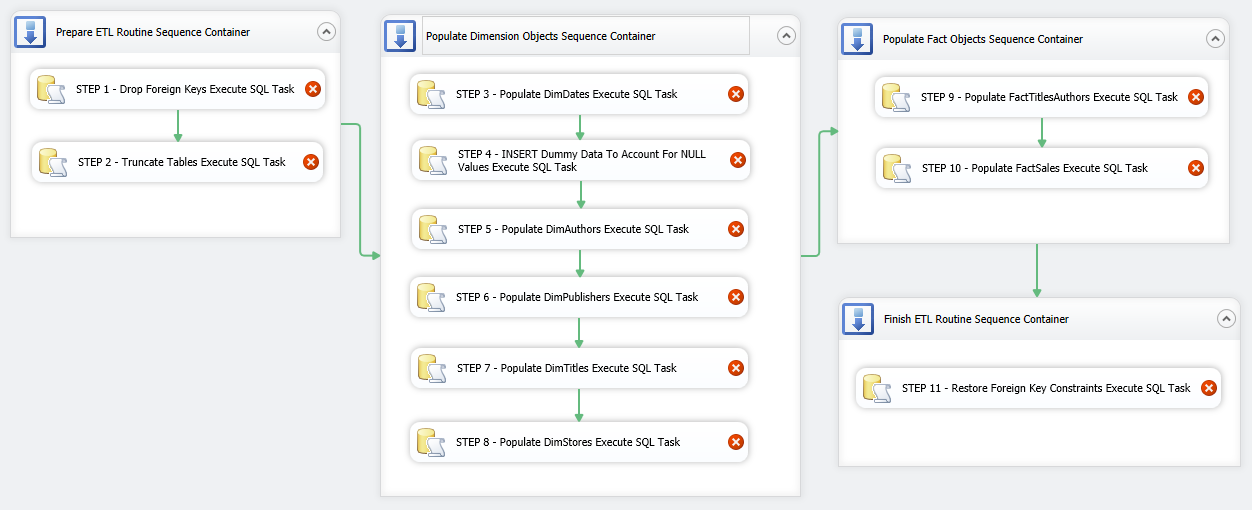
Task: Select the Populate Fact Objects Sequence Container title
Action: coord(983,39)
